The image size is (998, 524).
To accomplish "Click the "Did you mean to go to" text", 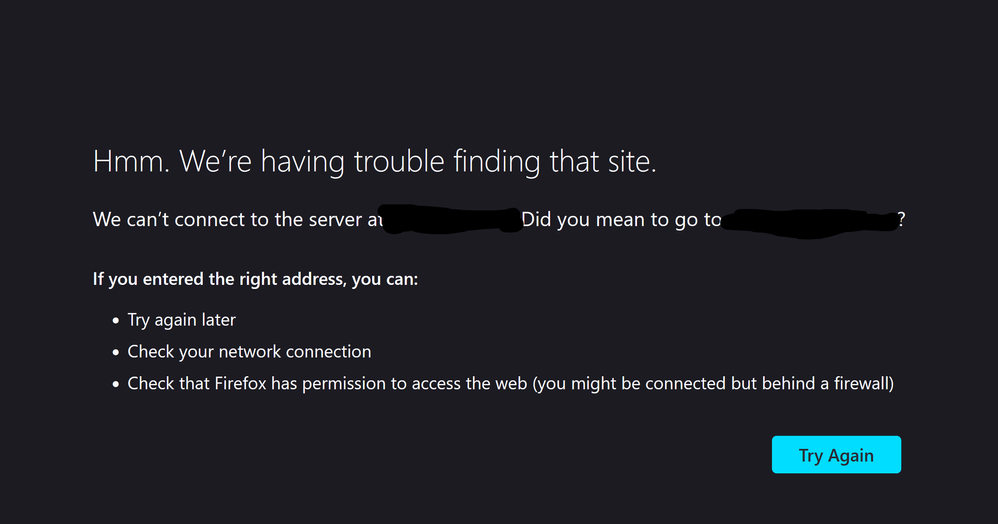I will tap(620, 220).
